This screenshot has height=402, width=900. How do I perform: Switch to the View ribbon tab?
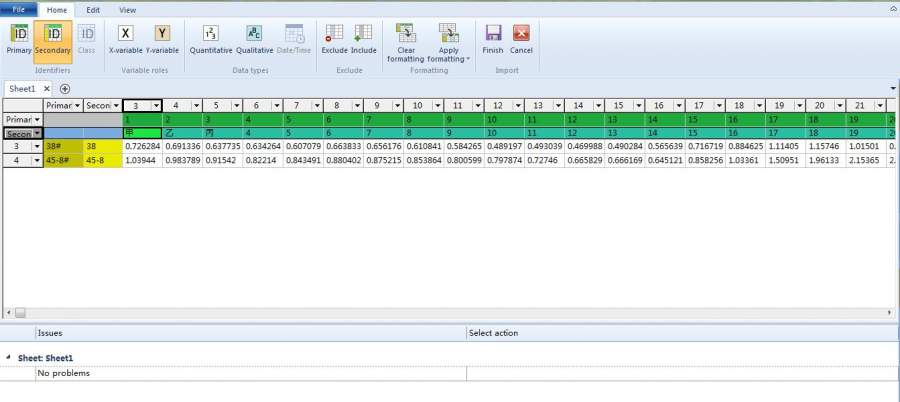tap(127, 10)
